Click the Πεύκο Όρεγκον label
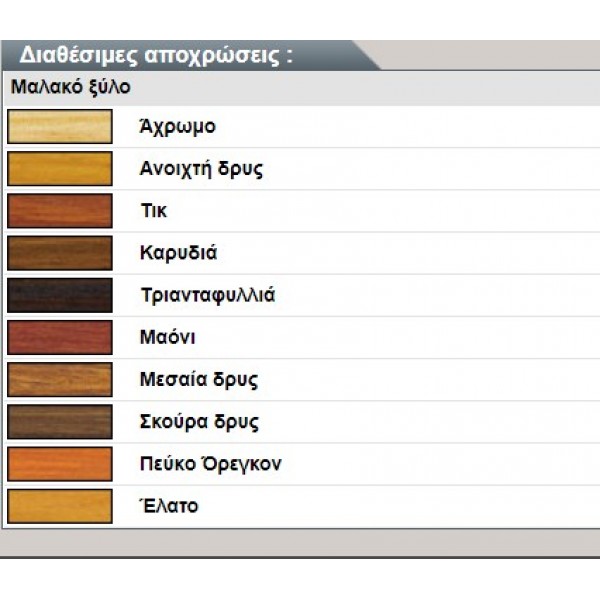Image resolution: width=600 pixels, height=600 pixels. (x=210, y=464)
